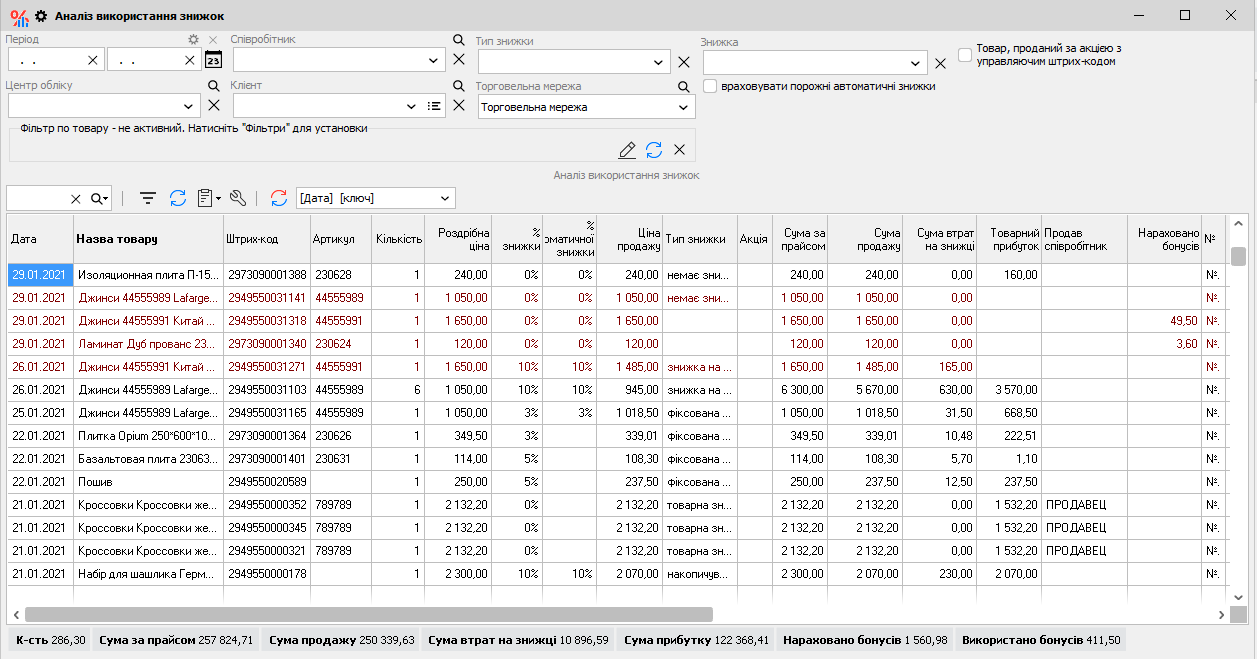Click the 'Сума продажу' column header
This screenshot has height=659, width=1257.
pyautogui.click(x=864, y=239)
